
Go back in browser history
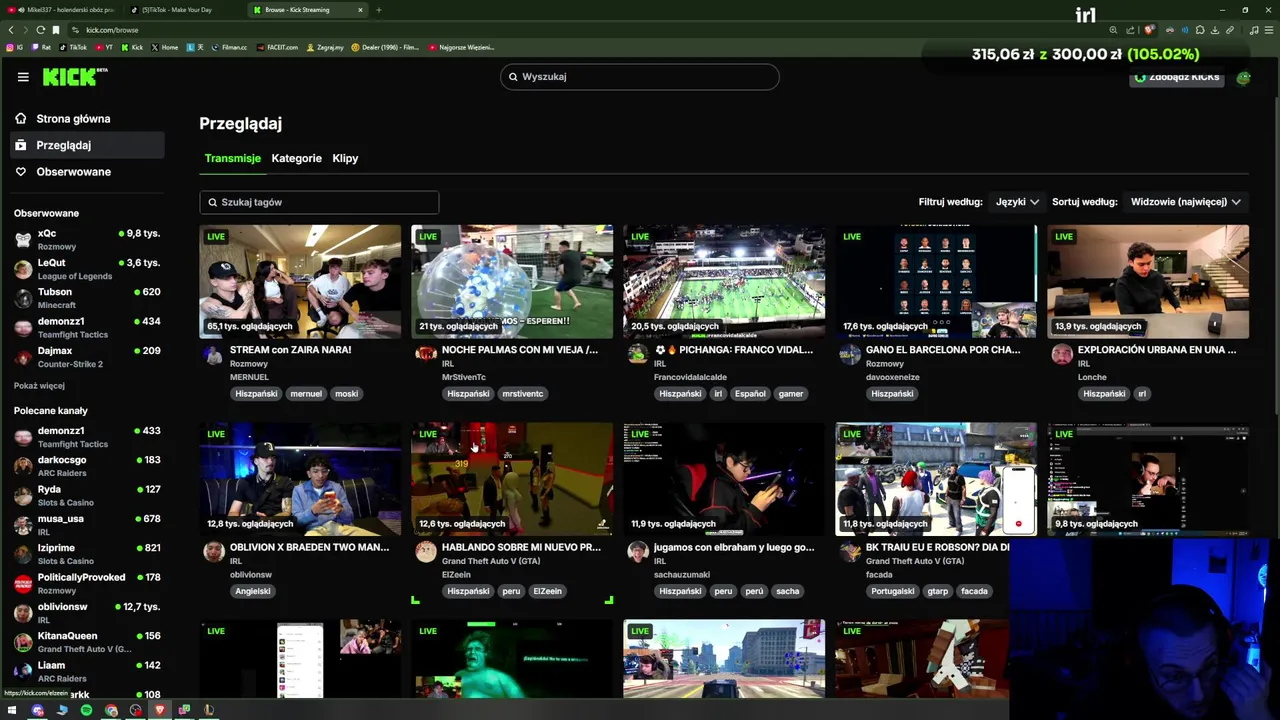(11, 30)
